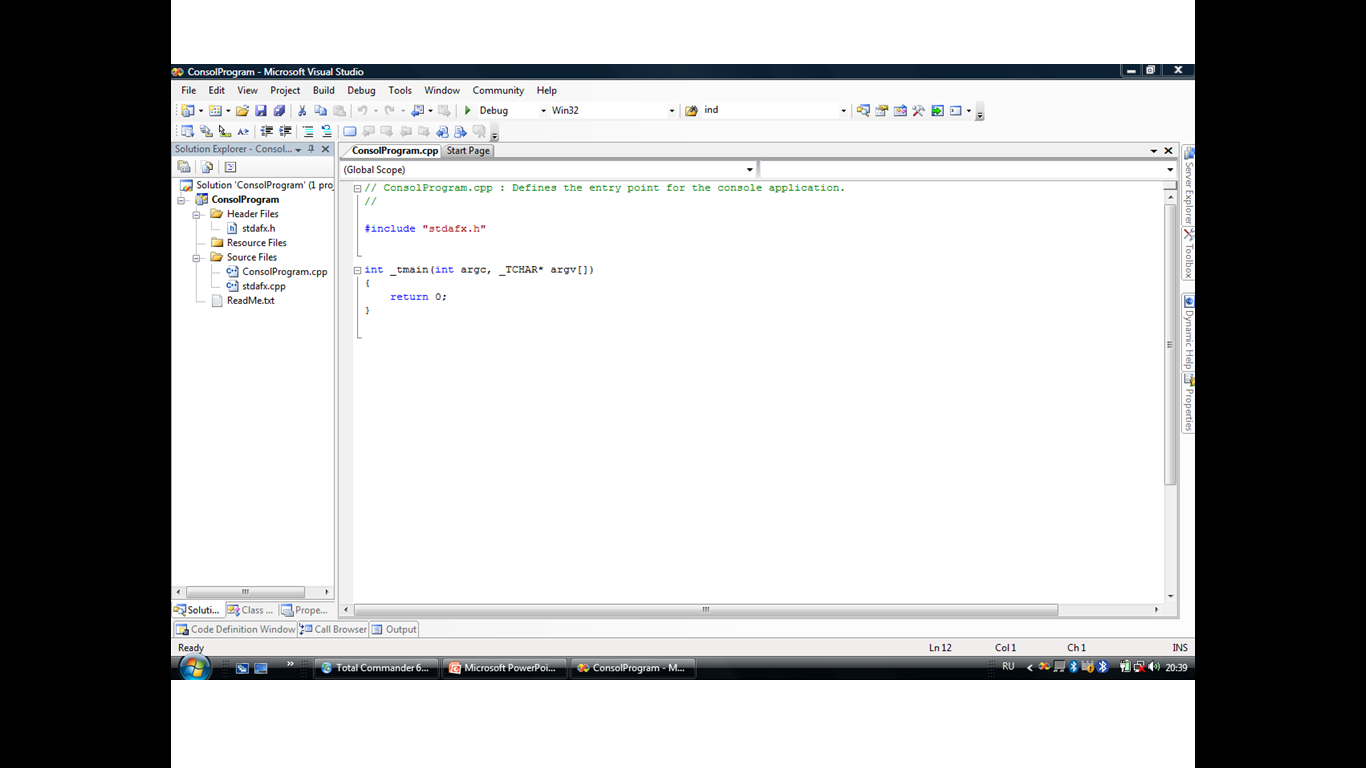Click the Find in Files icon beside the ind box

(691, 111)
